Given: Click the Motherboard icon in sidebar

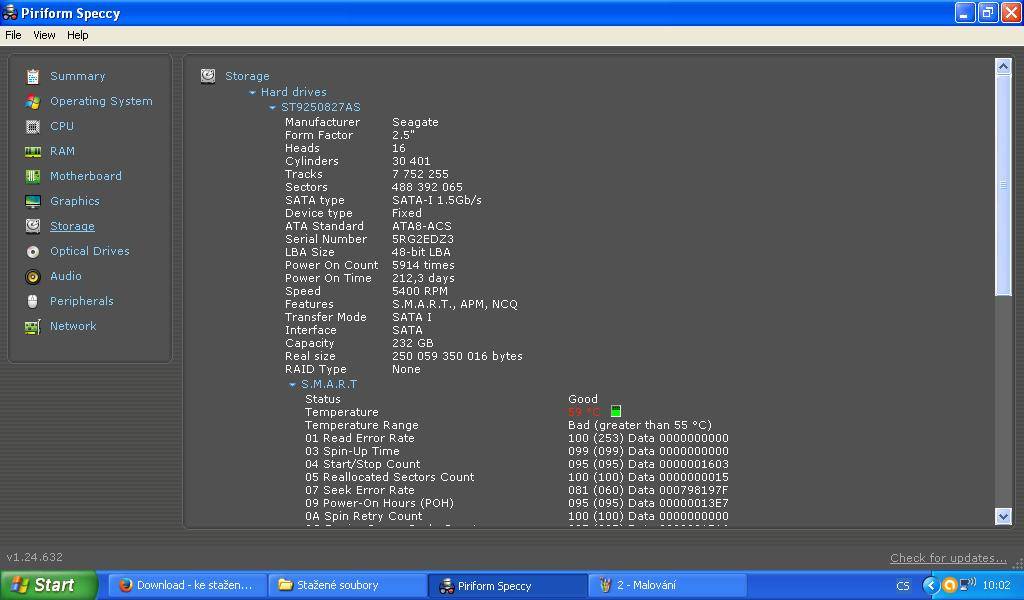Looking at the screenshot, I should [33, 176].
